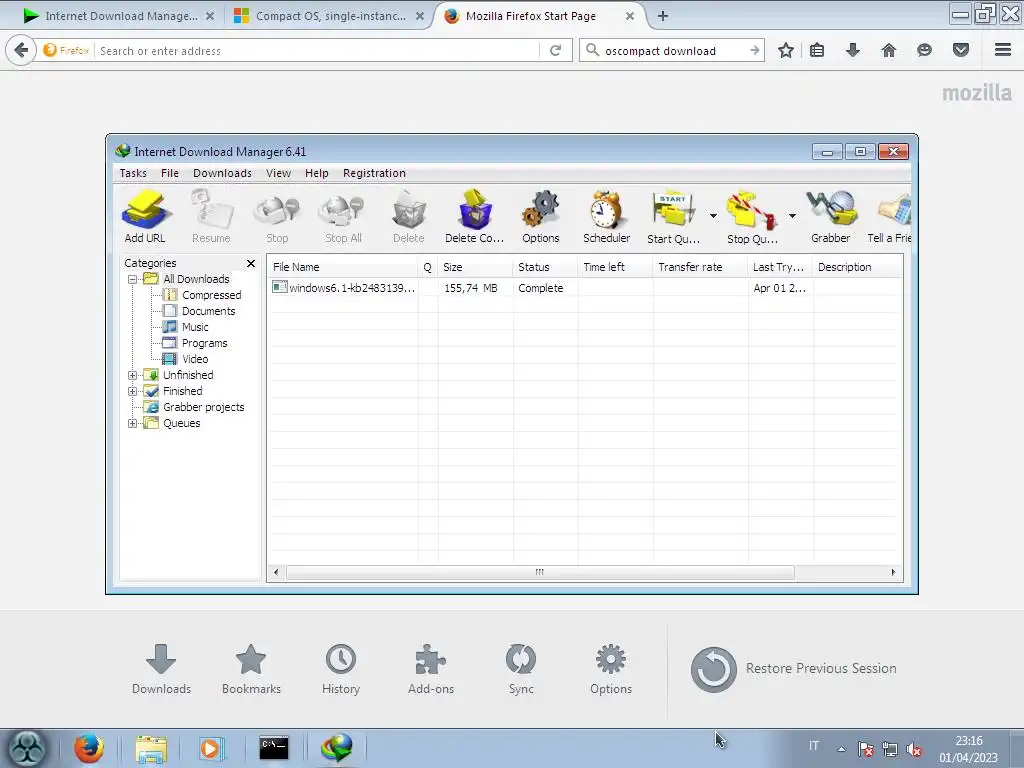Click the oscompact download search box

(x=673, y=50)
